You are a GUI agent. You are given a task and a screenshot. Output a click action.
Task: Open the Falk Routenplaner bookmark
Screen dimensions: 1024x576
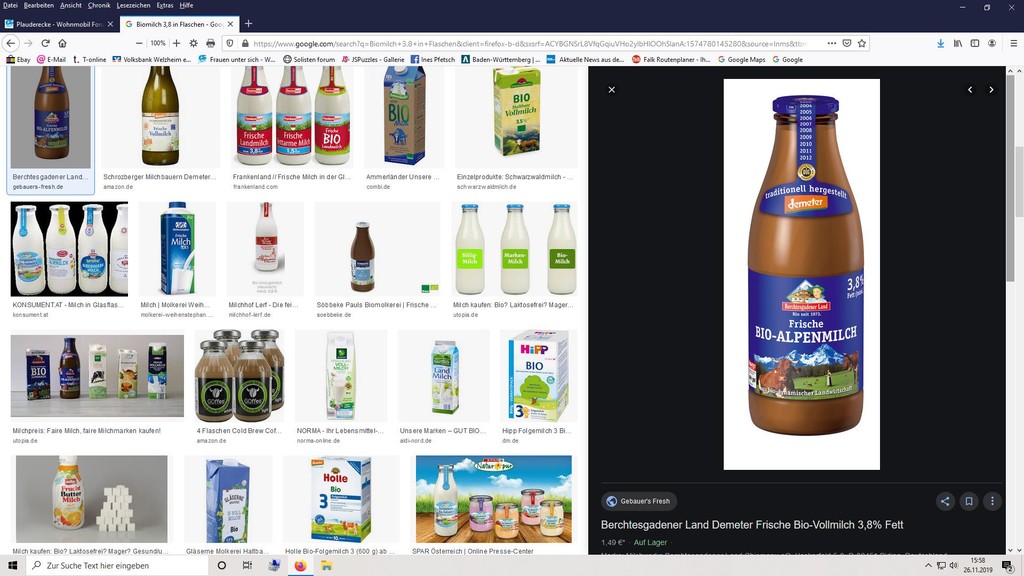click(x=671, y=59)
